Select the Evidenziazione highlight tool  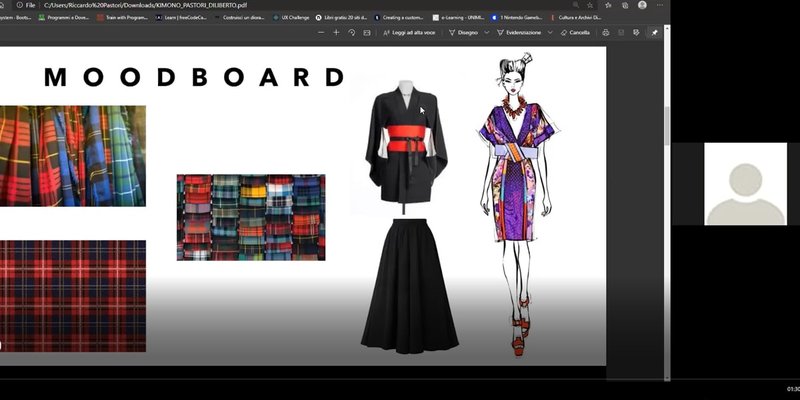pyautogui.click(x=519, y=32)
